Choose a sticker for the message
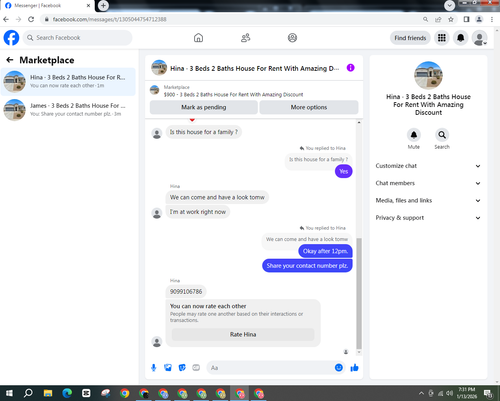Viewport: 500px width, 401px height. click(x=182, y=368)
